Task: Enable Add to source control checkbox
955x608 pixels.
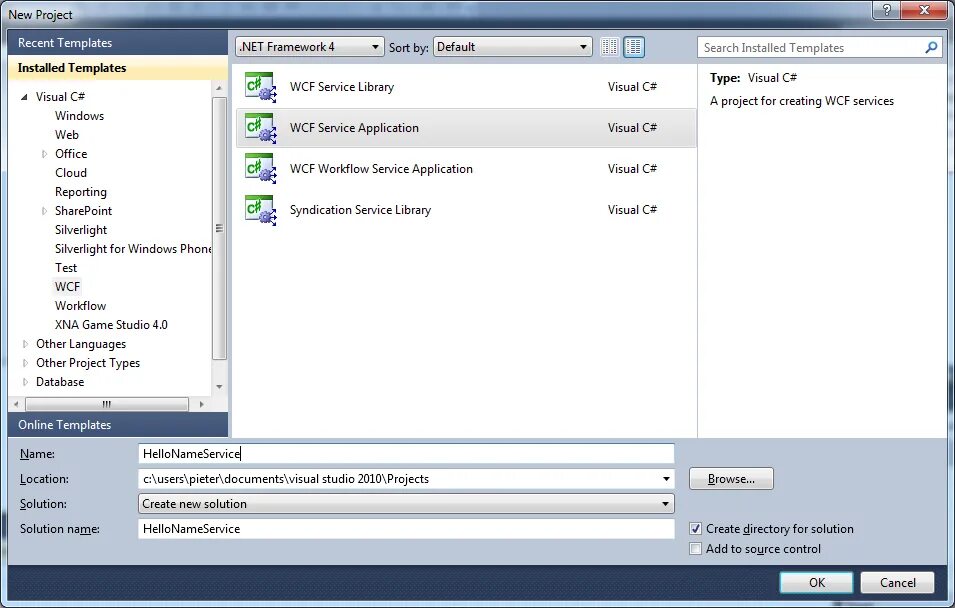Action: point(695,549)
